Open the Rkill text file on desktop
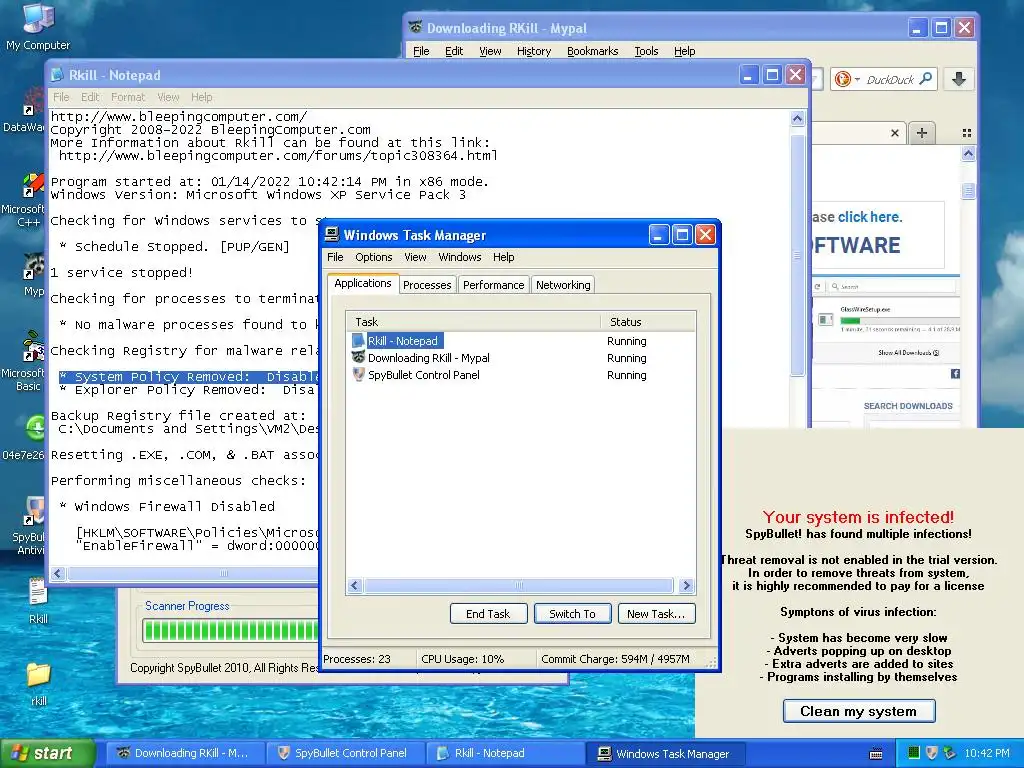Viewport: 1024px width, 768px height. 38,601
